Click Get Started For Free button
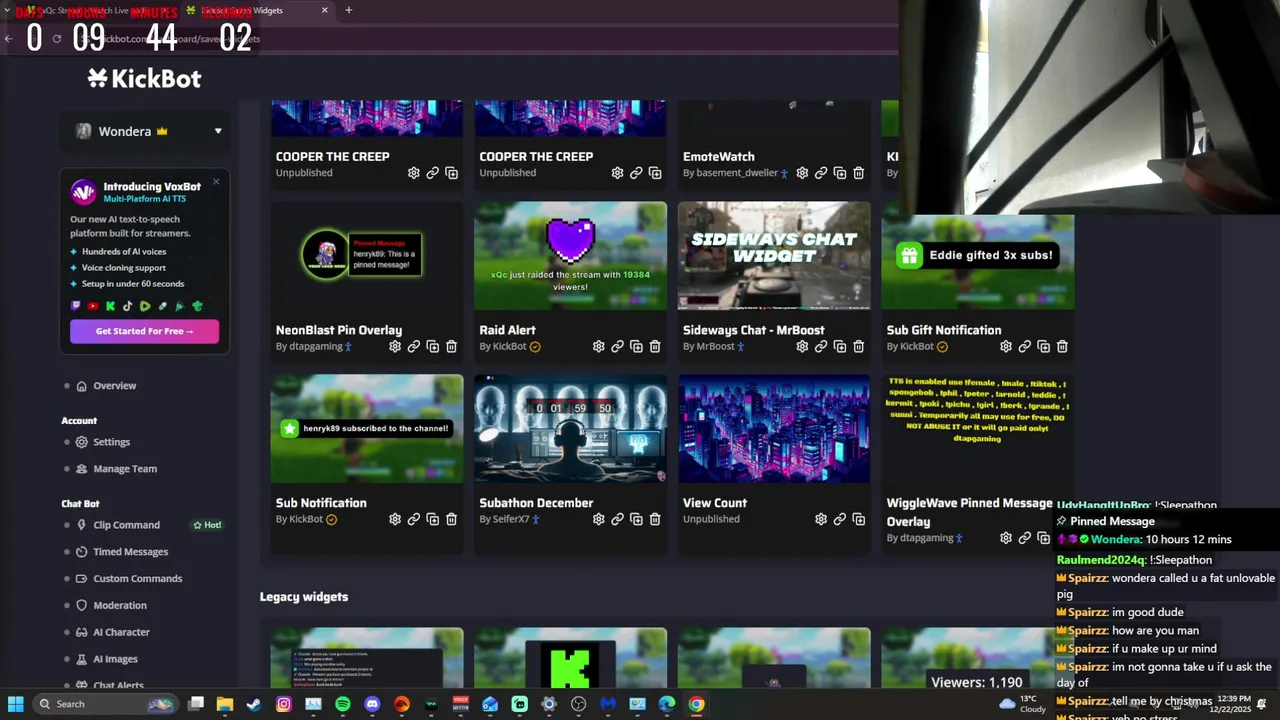1280x720 pixels. click(x=144, y=331)
